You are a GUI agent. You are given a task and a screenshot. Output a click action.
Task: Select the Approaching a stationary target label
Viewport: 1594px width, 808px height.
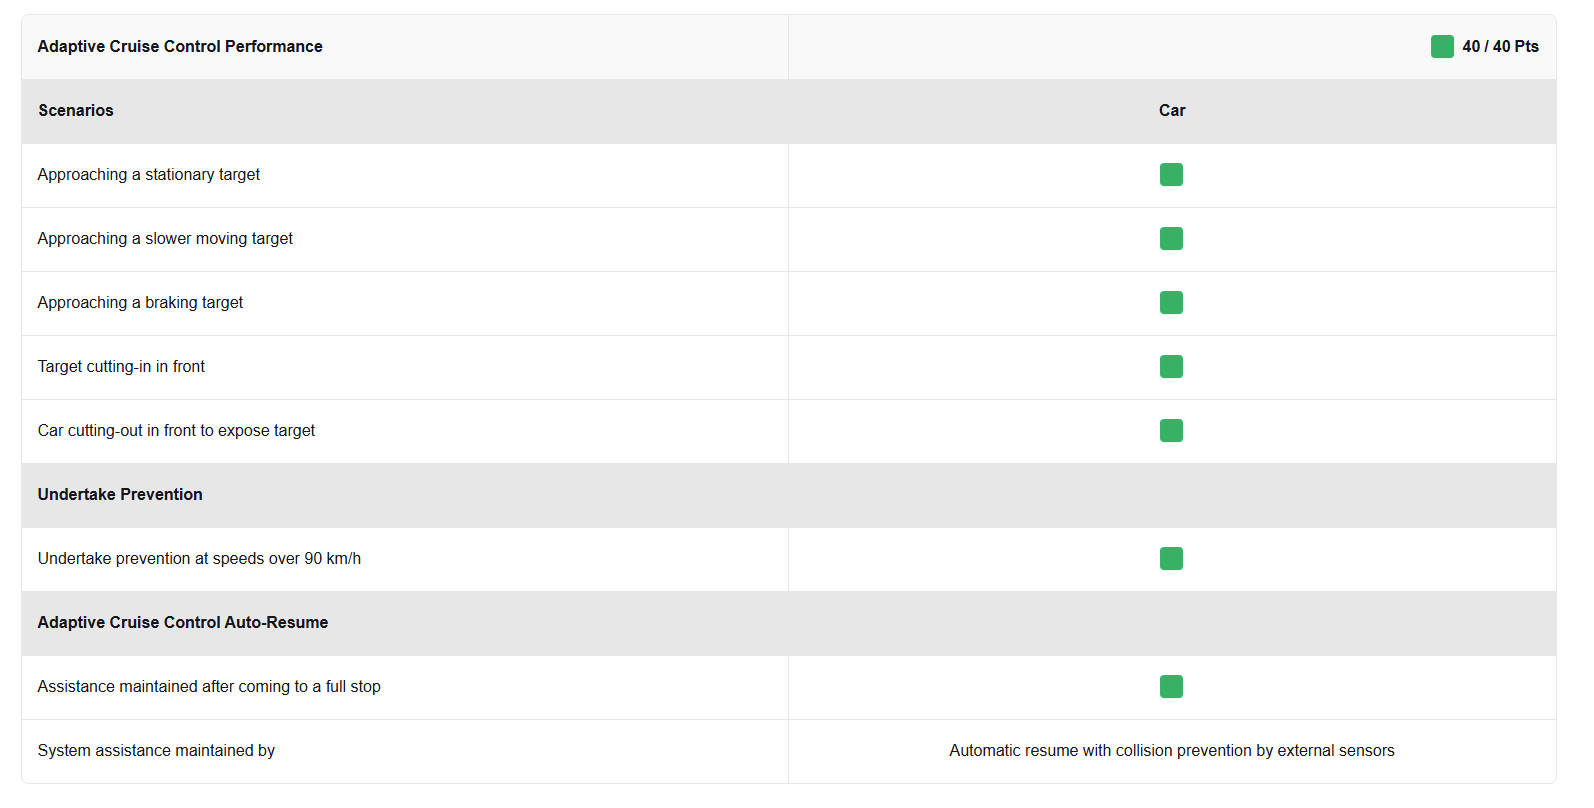pos(149,174)
